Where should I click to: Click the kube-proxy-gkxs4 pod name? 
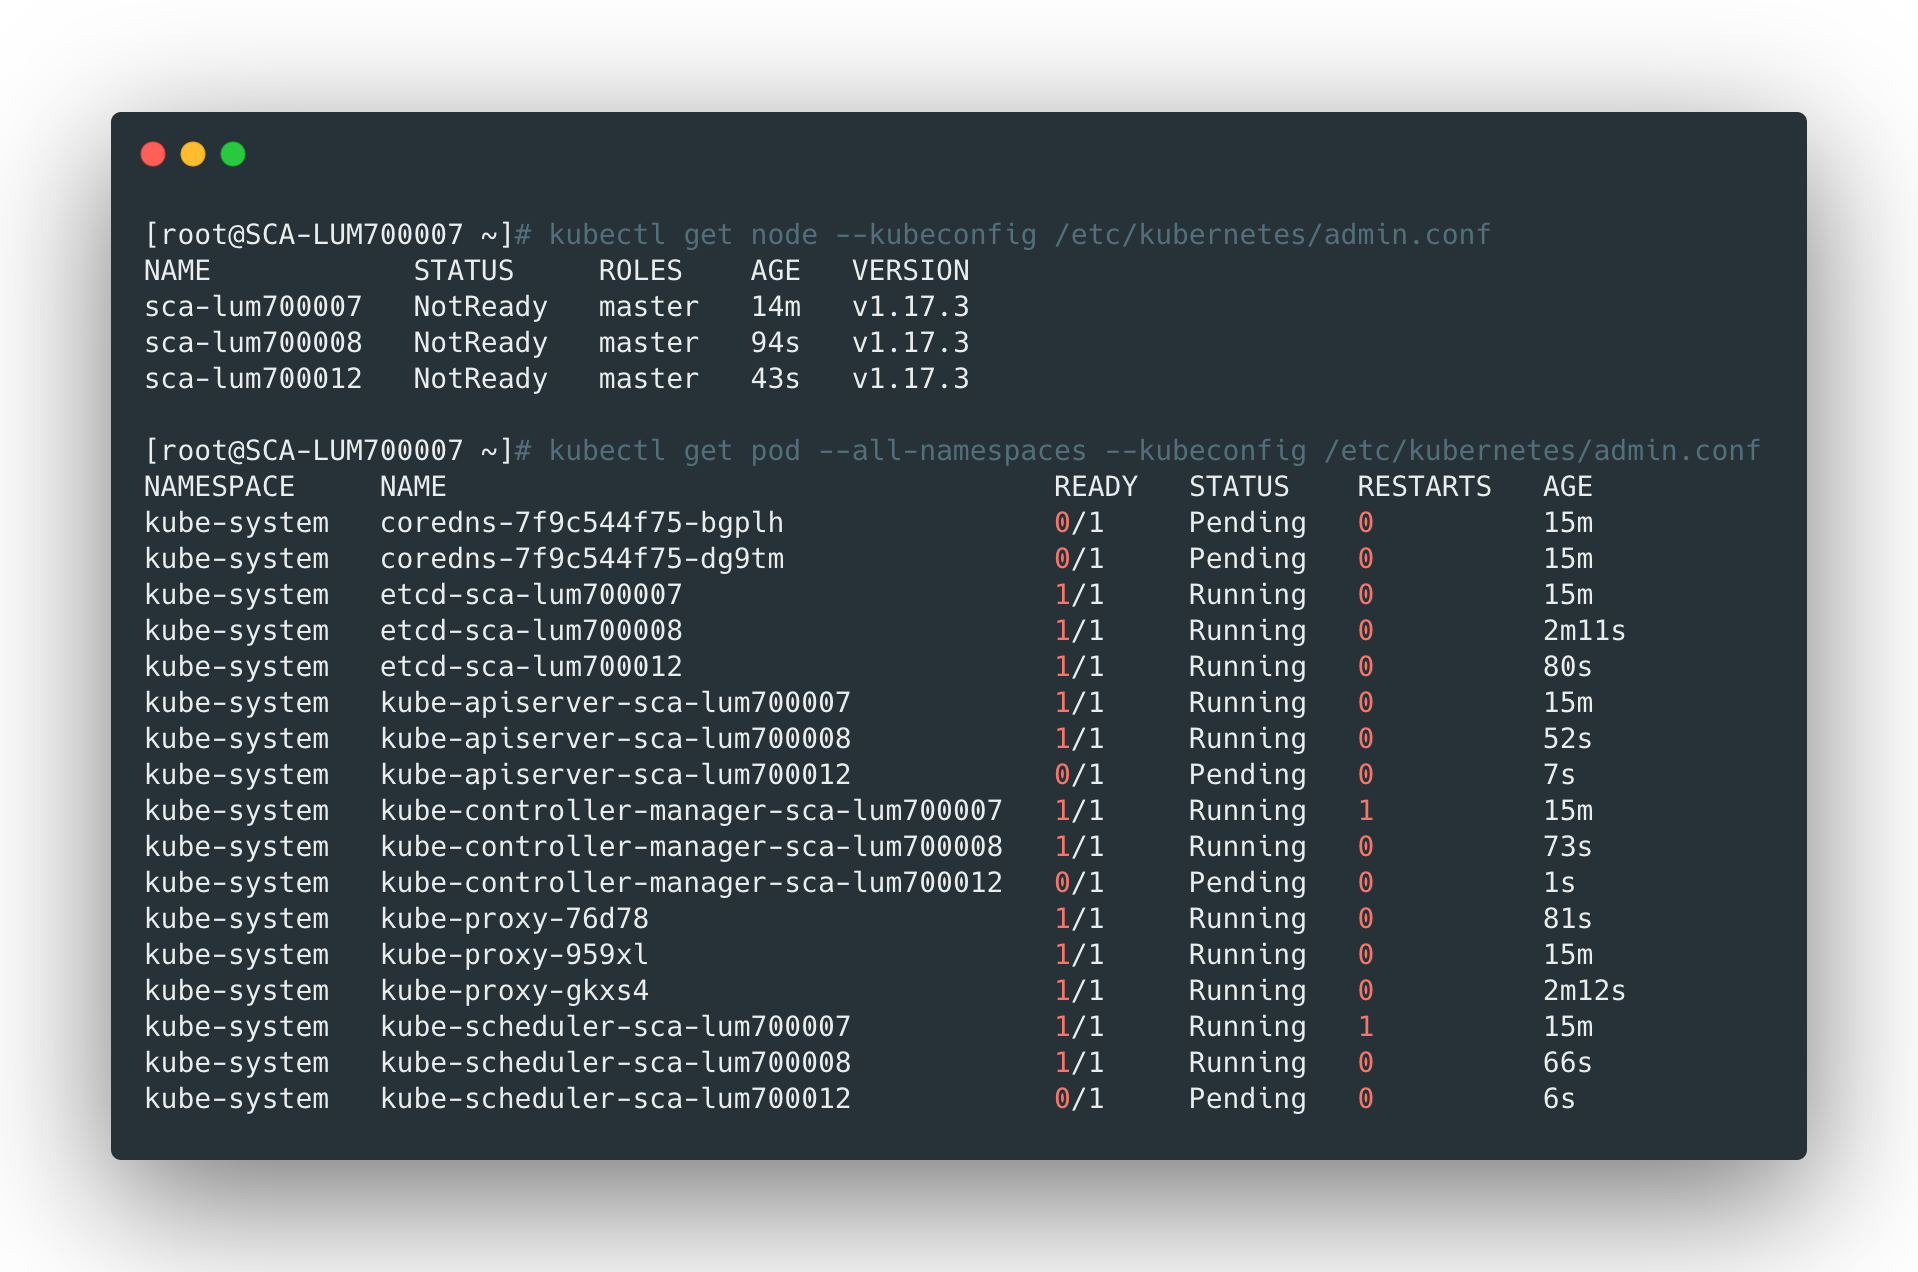pyautogui.click(x=514, y=991)
